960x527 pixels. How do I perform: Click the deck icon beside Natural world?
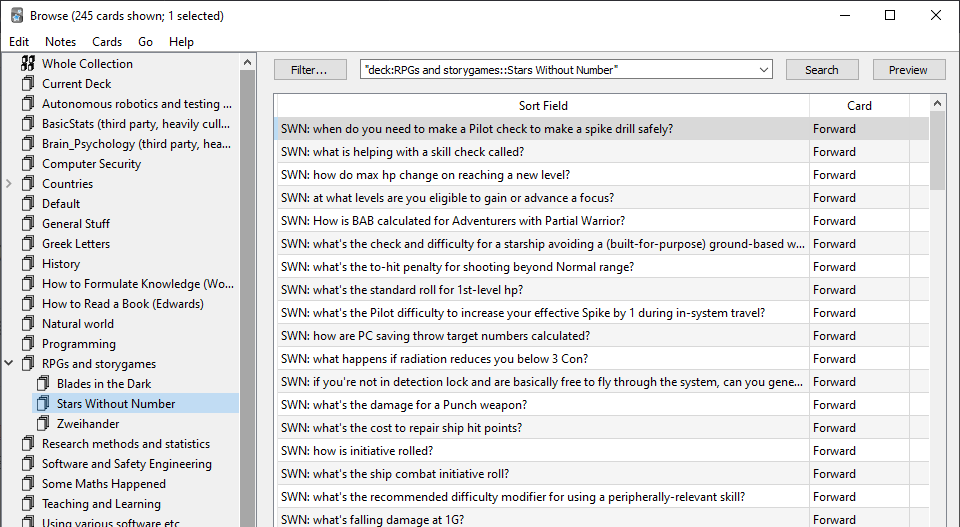[x=28, y=324]
